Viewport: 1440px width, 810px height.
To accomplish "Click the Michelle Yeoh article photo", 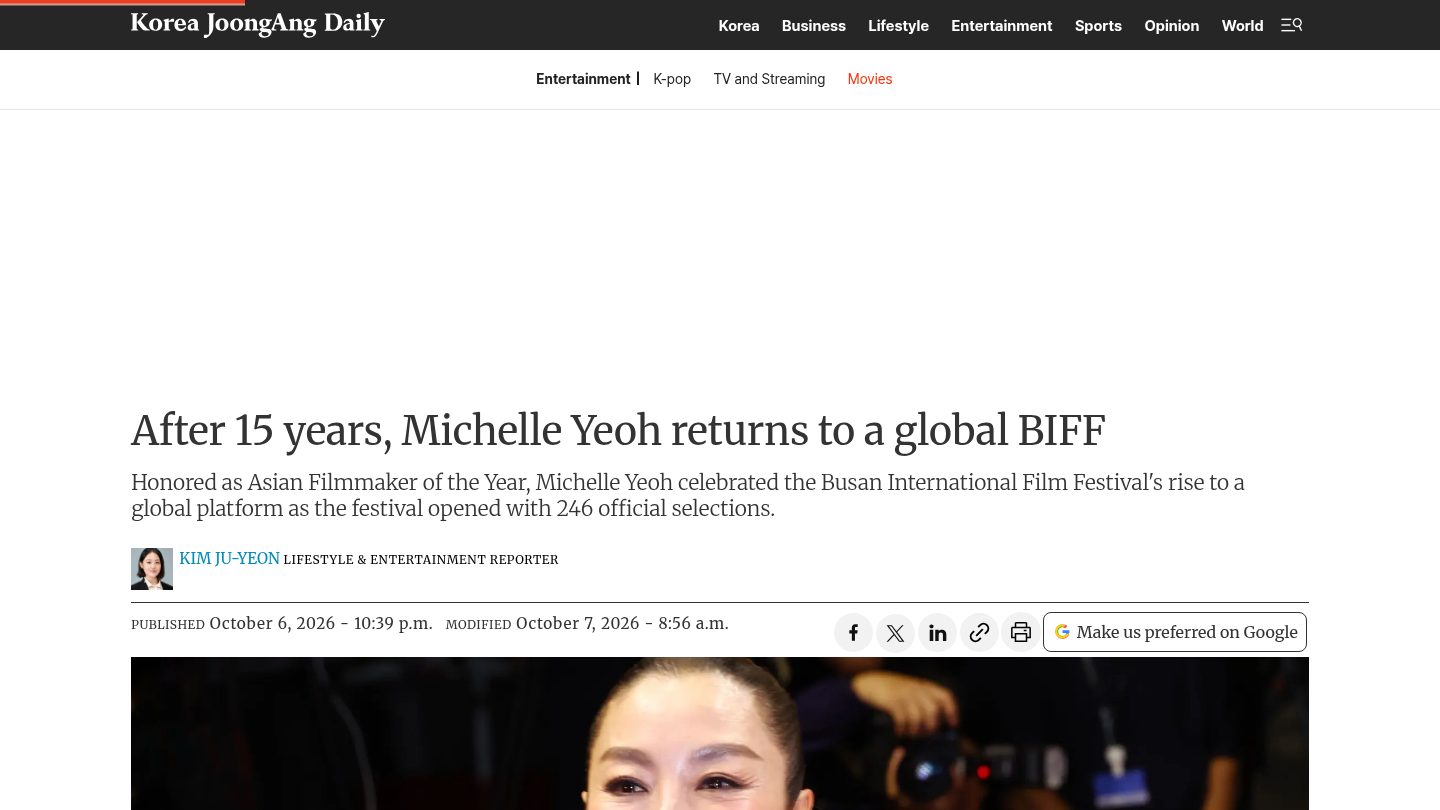I will coord(720,733).
